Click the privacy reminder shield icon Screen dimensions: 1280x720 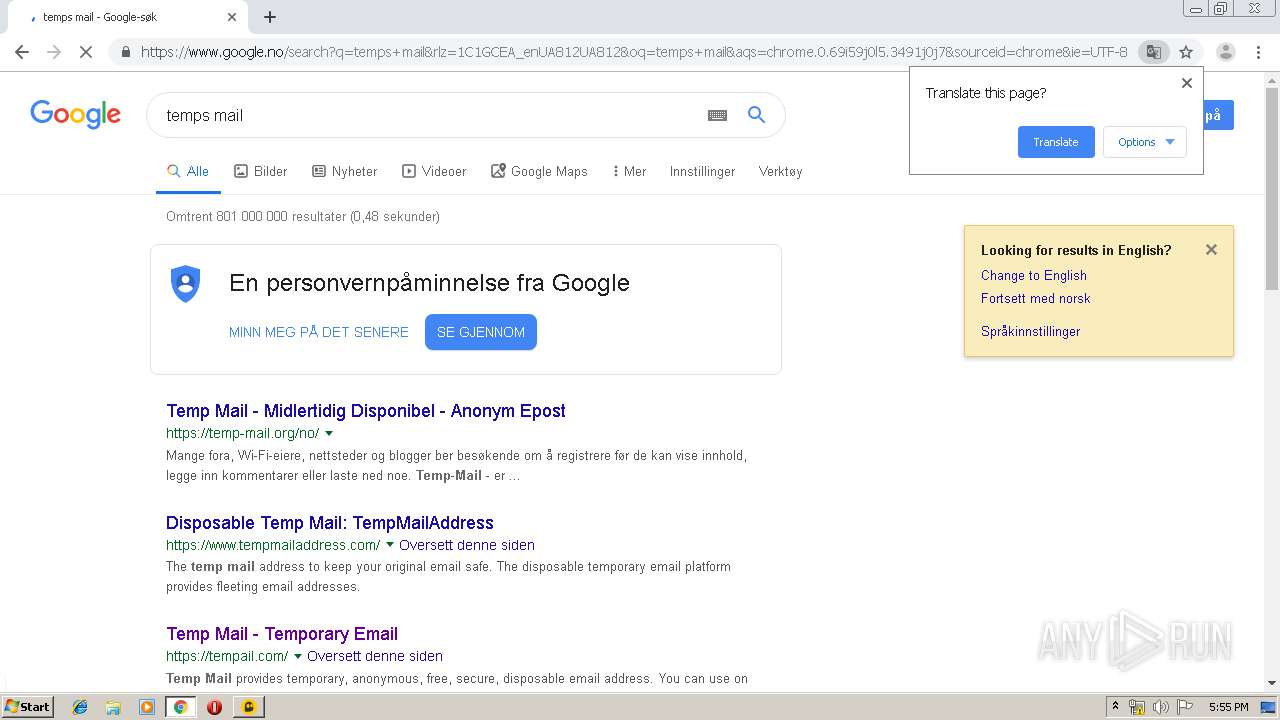tap(186, 284)
